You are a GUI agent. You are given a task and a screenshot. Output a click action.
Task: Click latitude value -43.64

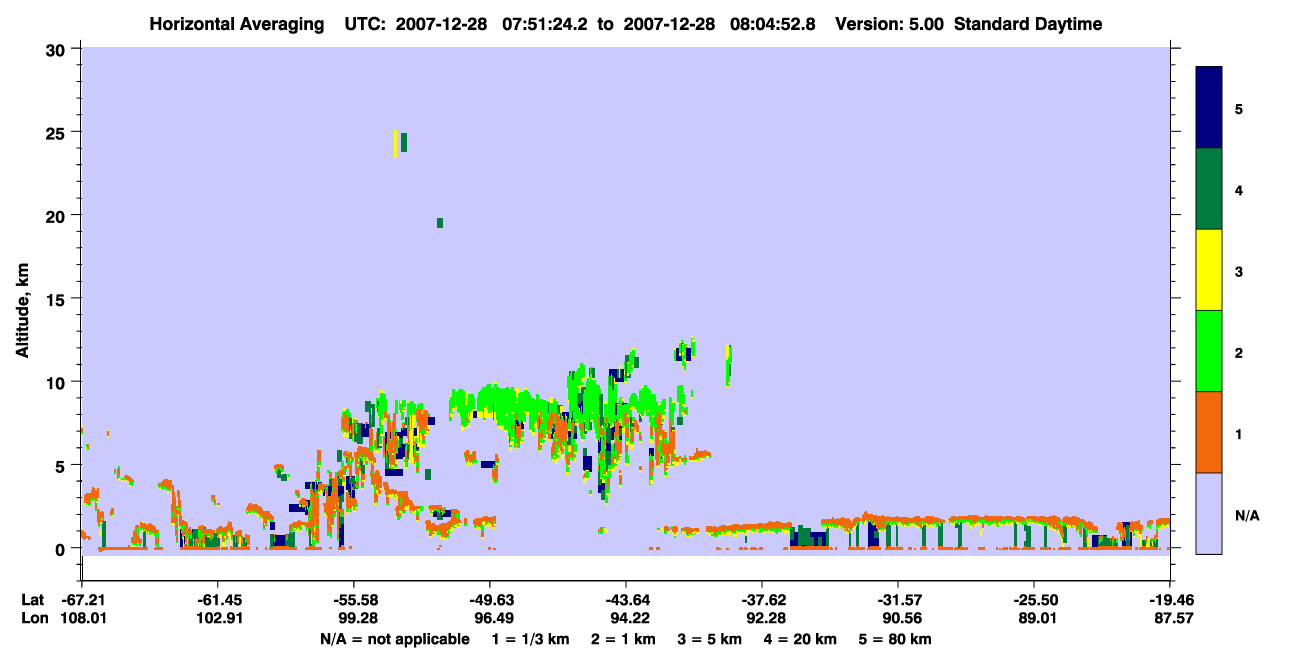tap(626, 600)
